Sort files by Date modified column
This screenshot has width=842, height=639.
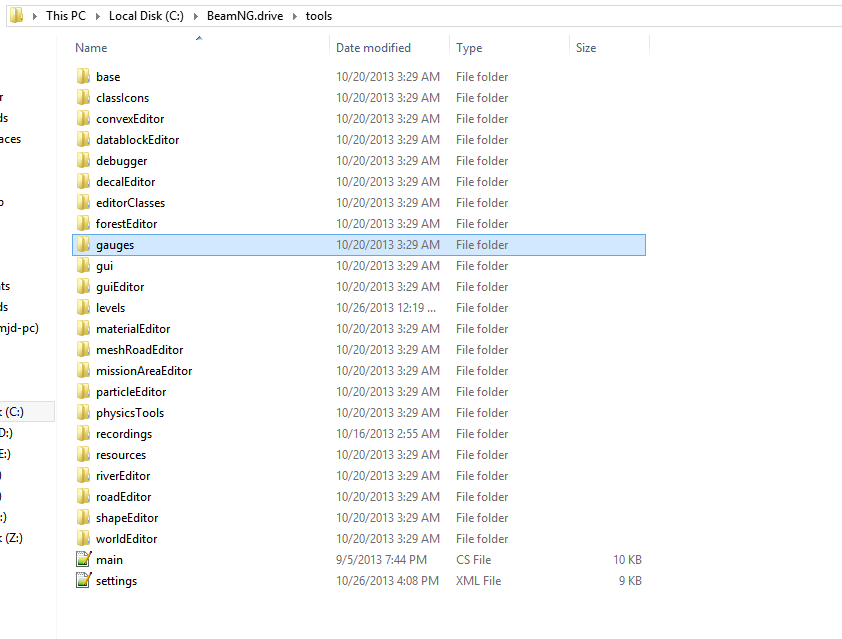pyautogui.click(x=373, y=48)
